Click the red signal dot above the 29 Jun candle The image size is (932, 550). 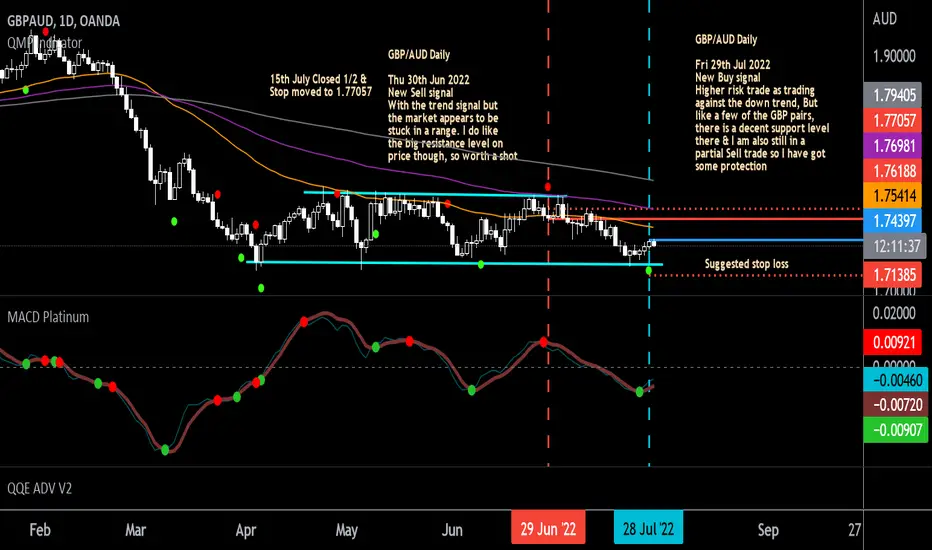[547, 187]
